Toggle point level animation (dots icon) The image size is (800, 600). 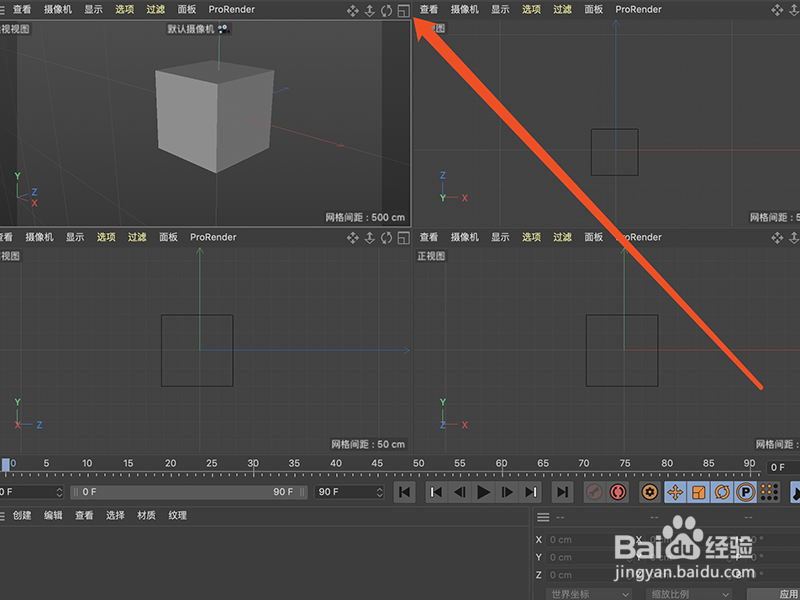tap(769, 492)
